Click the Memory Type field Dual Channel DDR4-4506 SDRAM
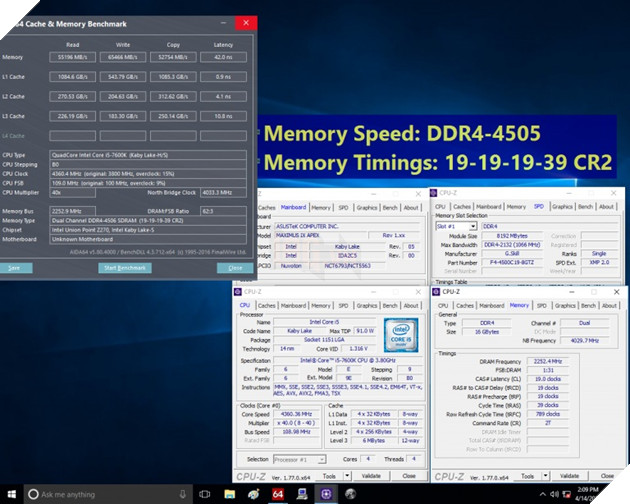The image size is (630, 504). click(148, 221)
